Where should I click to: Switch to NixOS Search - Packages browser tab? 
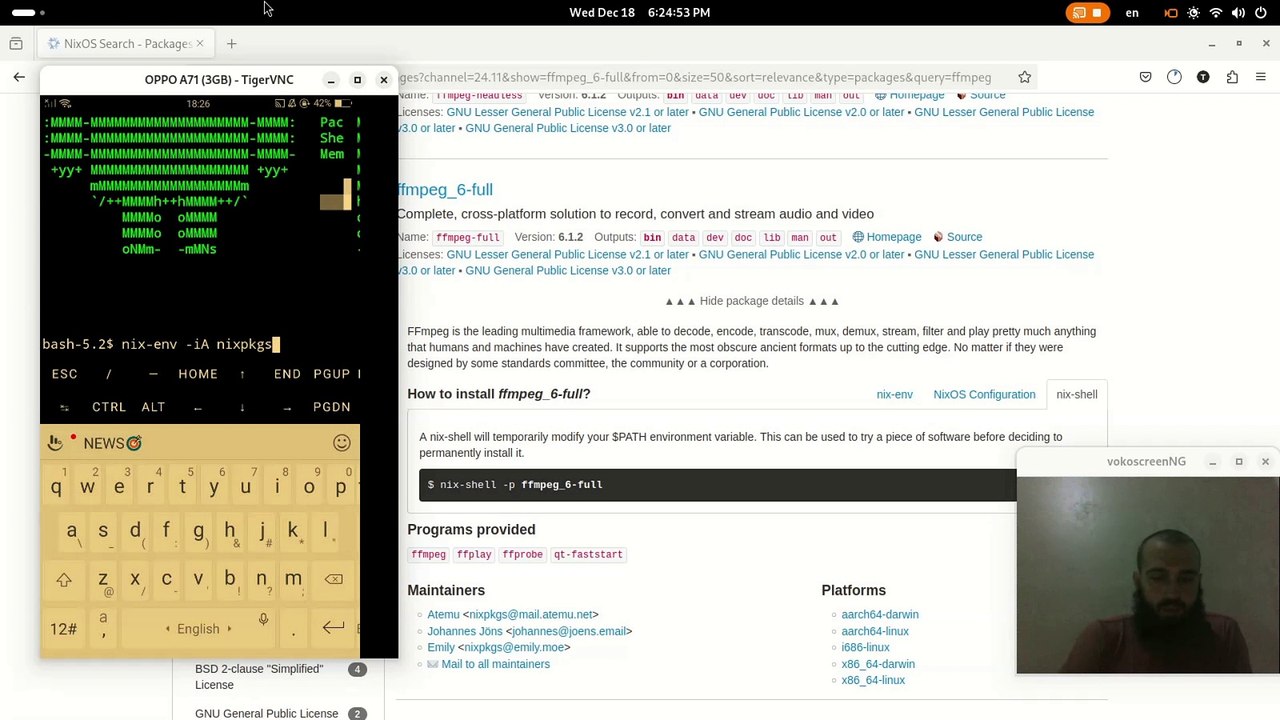point(124,44)
